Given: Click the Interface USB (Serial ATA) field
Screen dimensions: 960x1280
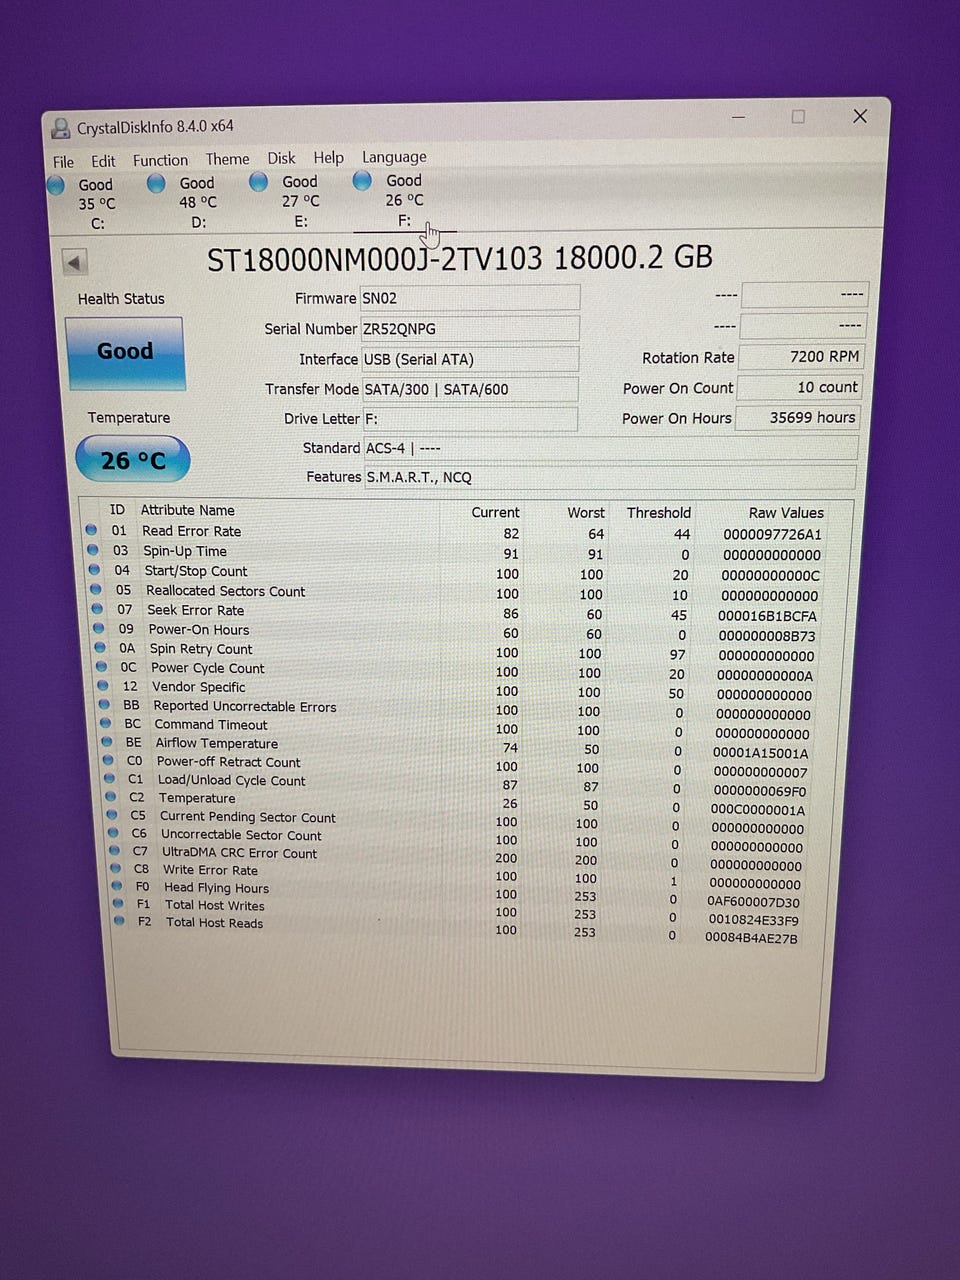Looking at the screenshot, I should coord(470,359).
